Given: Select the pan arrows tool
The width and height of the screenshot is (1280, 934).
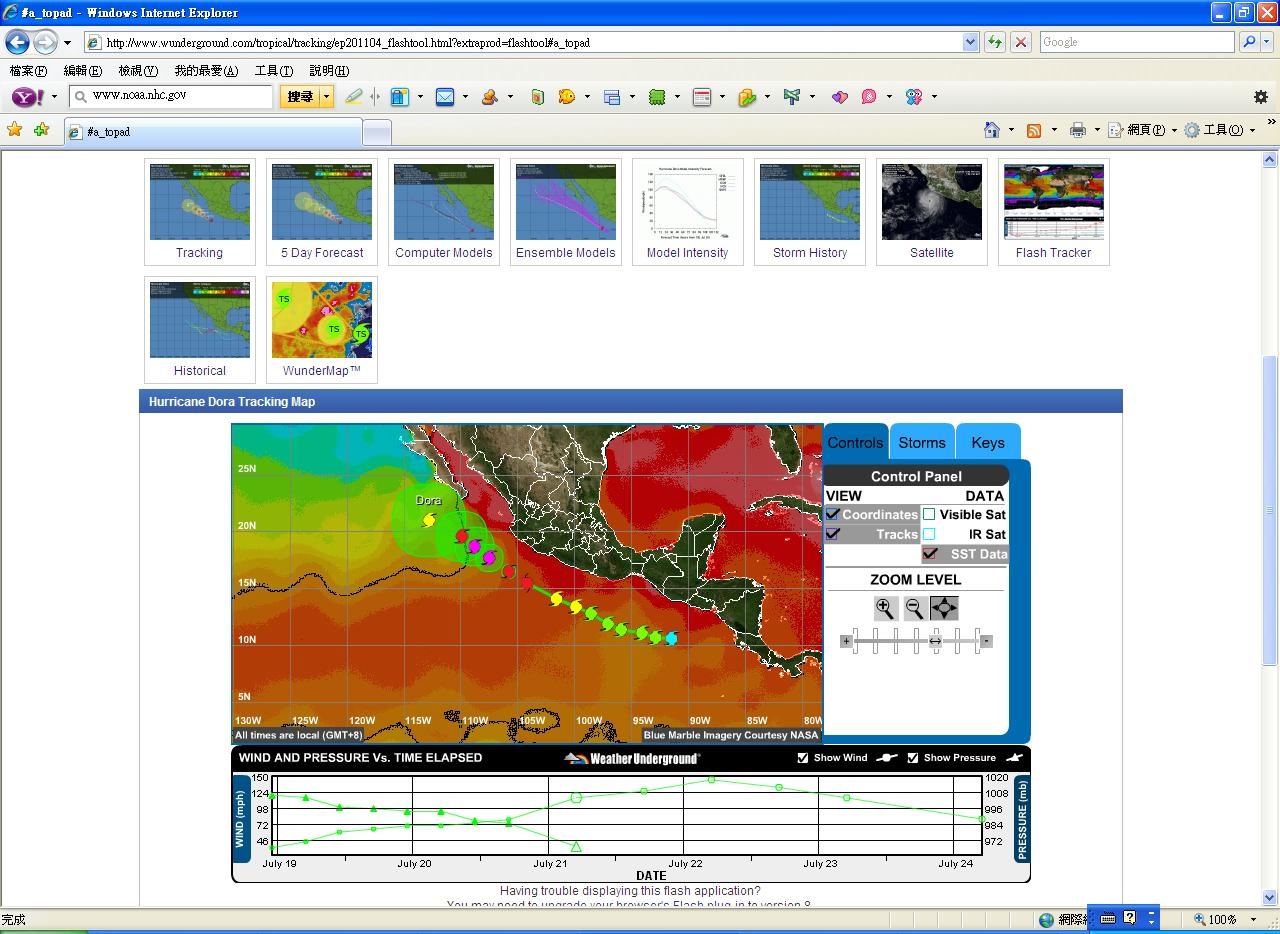Looking at the screenshot, I should pyautogui.click(x=944, y=608).
